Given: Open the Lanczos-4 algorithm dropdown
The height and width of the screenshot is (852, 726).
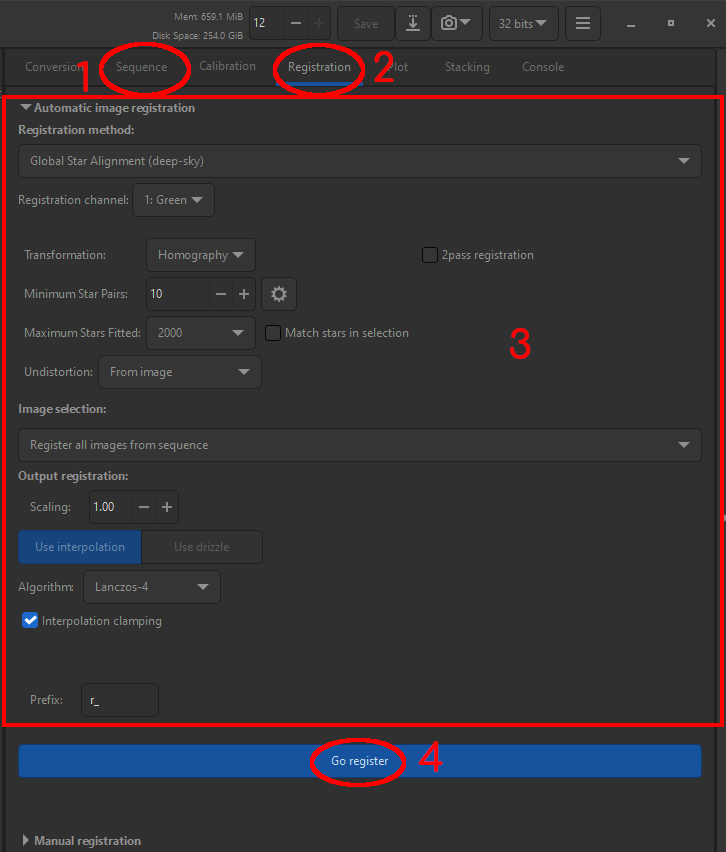Looking at the screenshot, I should point(151,587).
